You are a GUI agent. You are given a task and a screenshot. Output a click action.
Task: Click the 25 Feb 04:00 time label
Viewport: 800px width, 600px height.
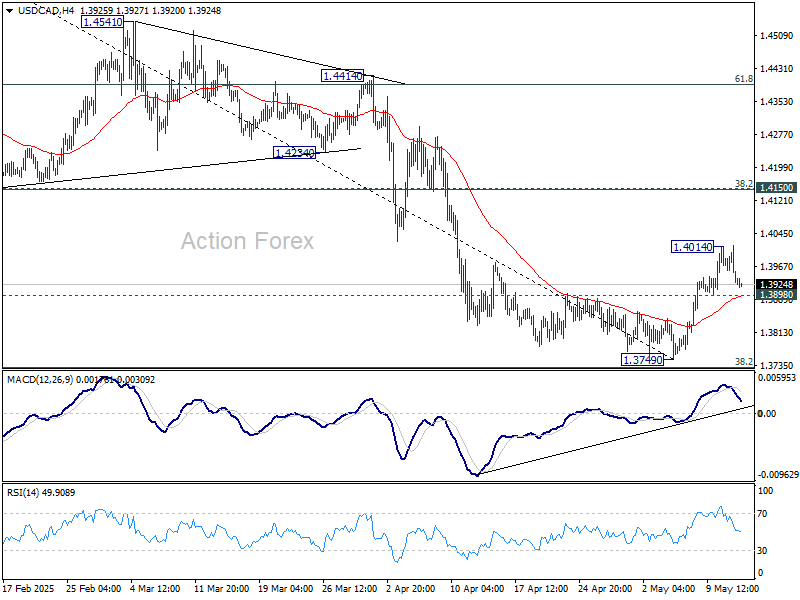coord(93,589)
